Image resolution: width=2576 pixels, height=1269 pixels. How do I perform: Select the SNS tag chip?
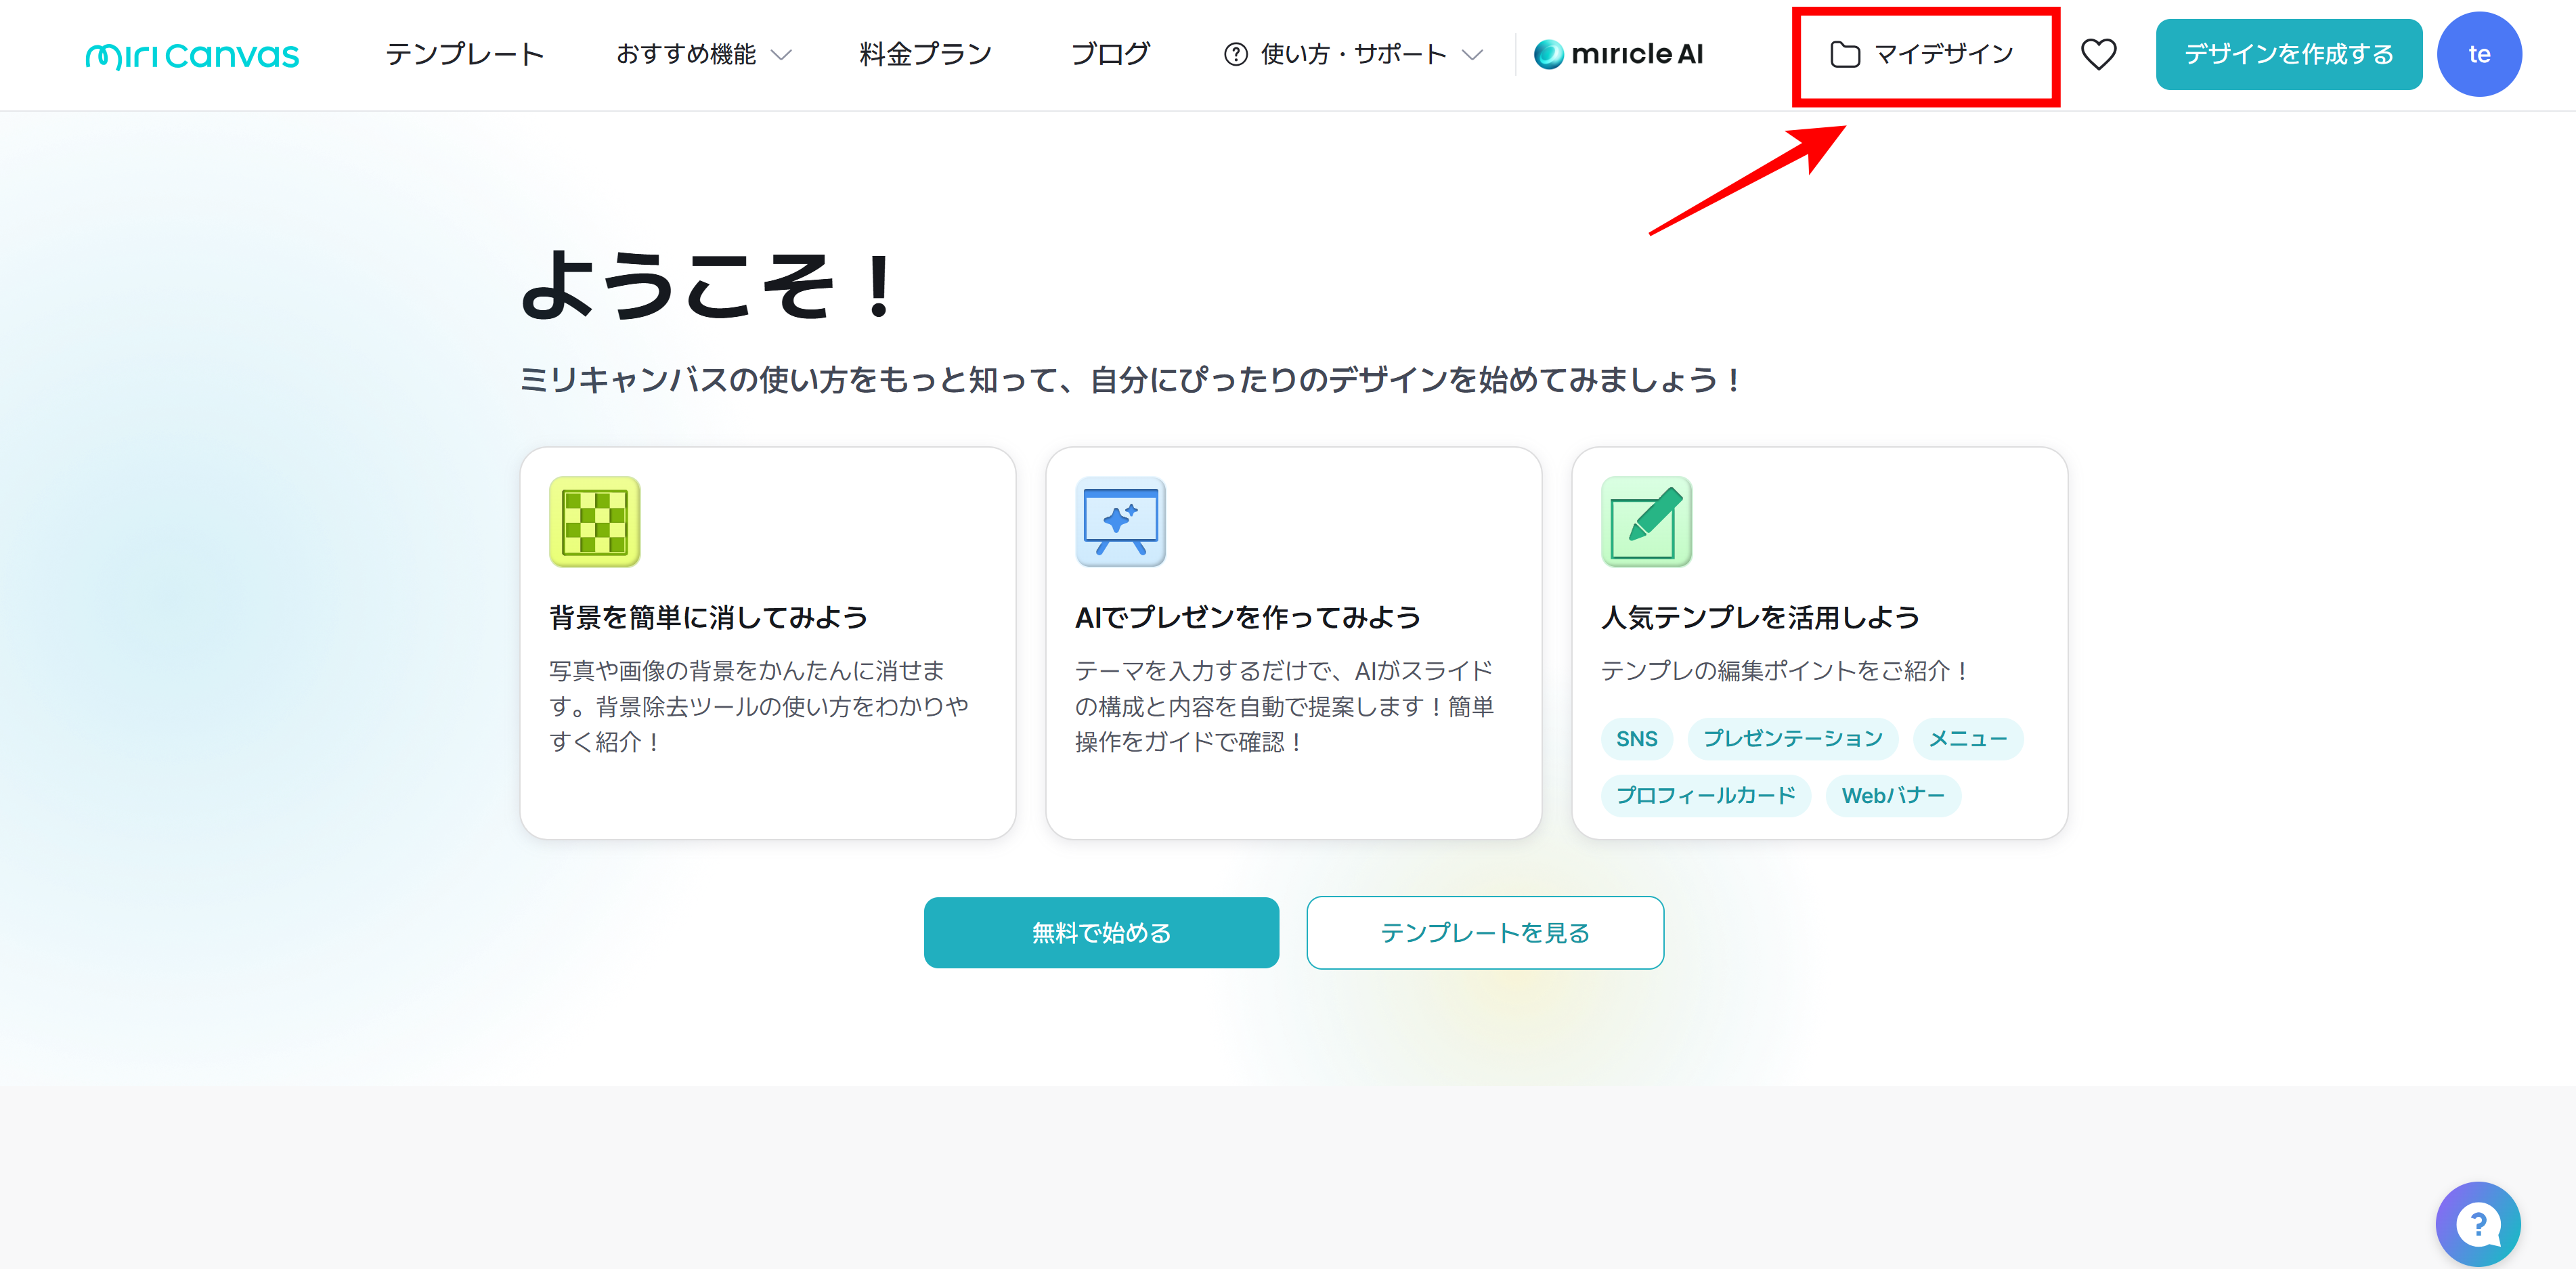point(1636,739)
